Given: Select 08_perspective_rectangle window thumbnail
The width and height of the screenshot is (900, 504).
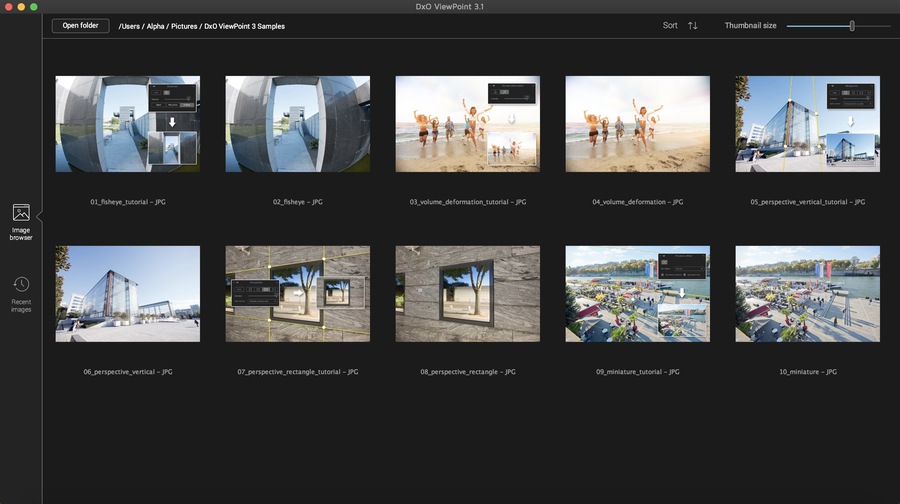Looking at the screenshot, I should [x=468, y=294].
